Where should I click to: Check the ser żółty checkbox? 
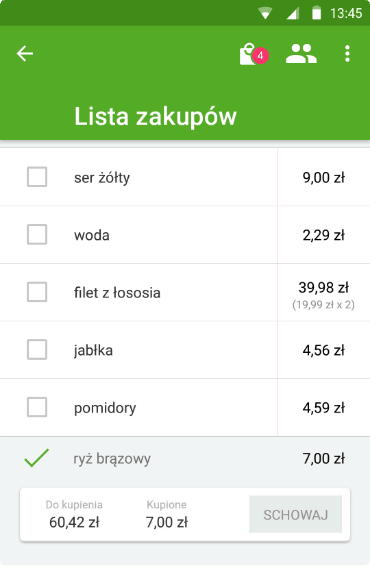pos(37,177)
